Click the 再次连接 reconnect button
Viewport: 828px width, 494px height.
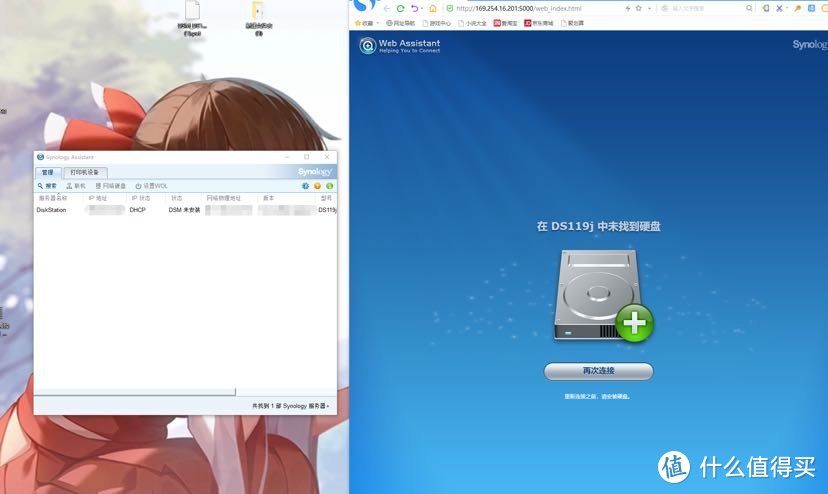pyautogui.click(x=598, y=371)
